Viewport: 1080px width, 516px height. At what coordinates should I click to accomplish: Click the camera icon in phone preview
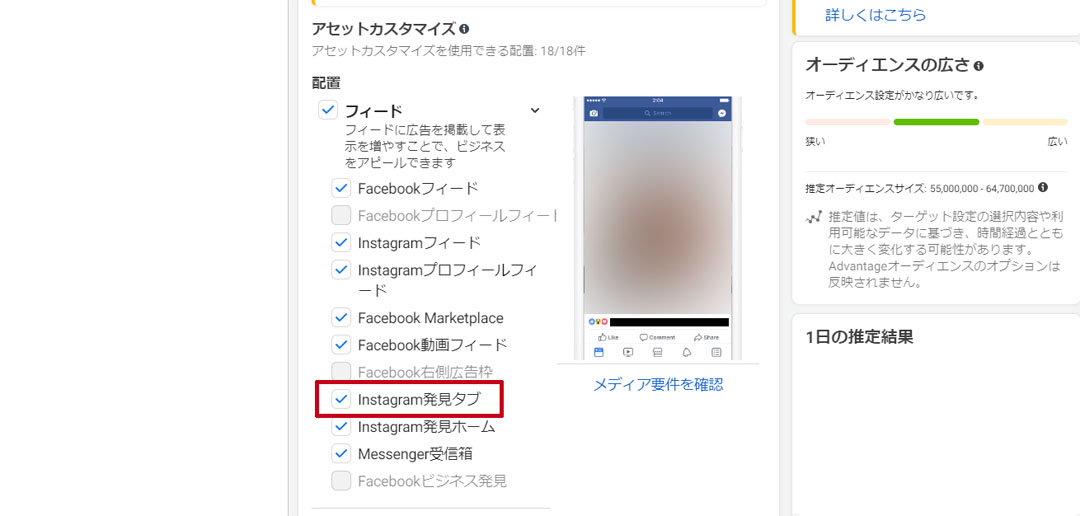click(594, 114)
